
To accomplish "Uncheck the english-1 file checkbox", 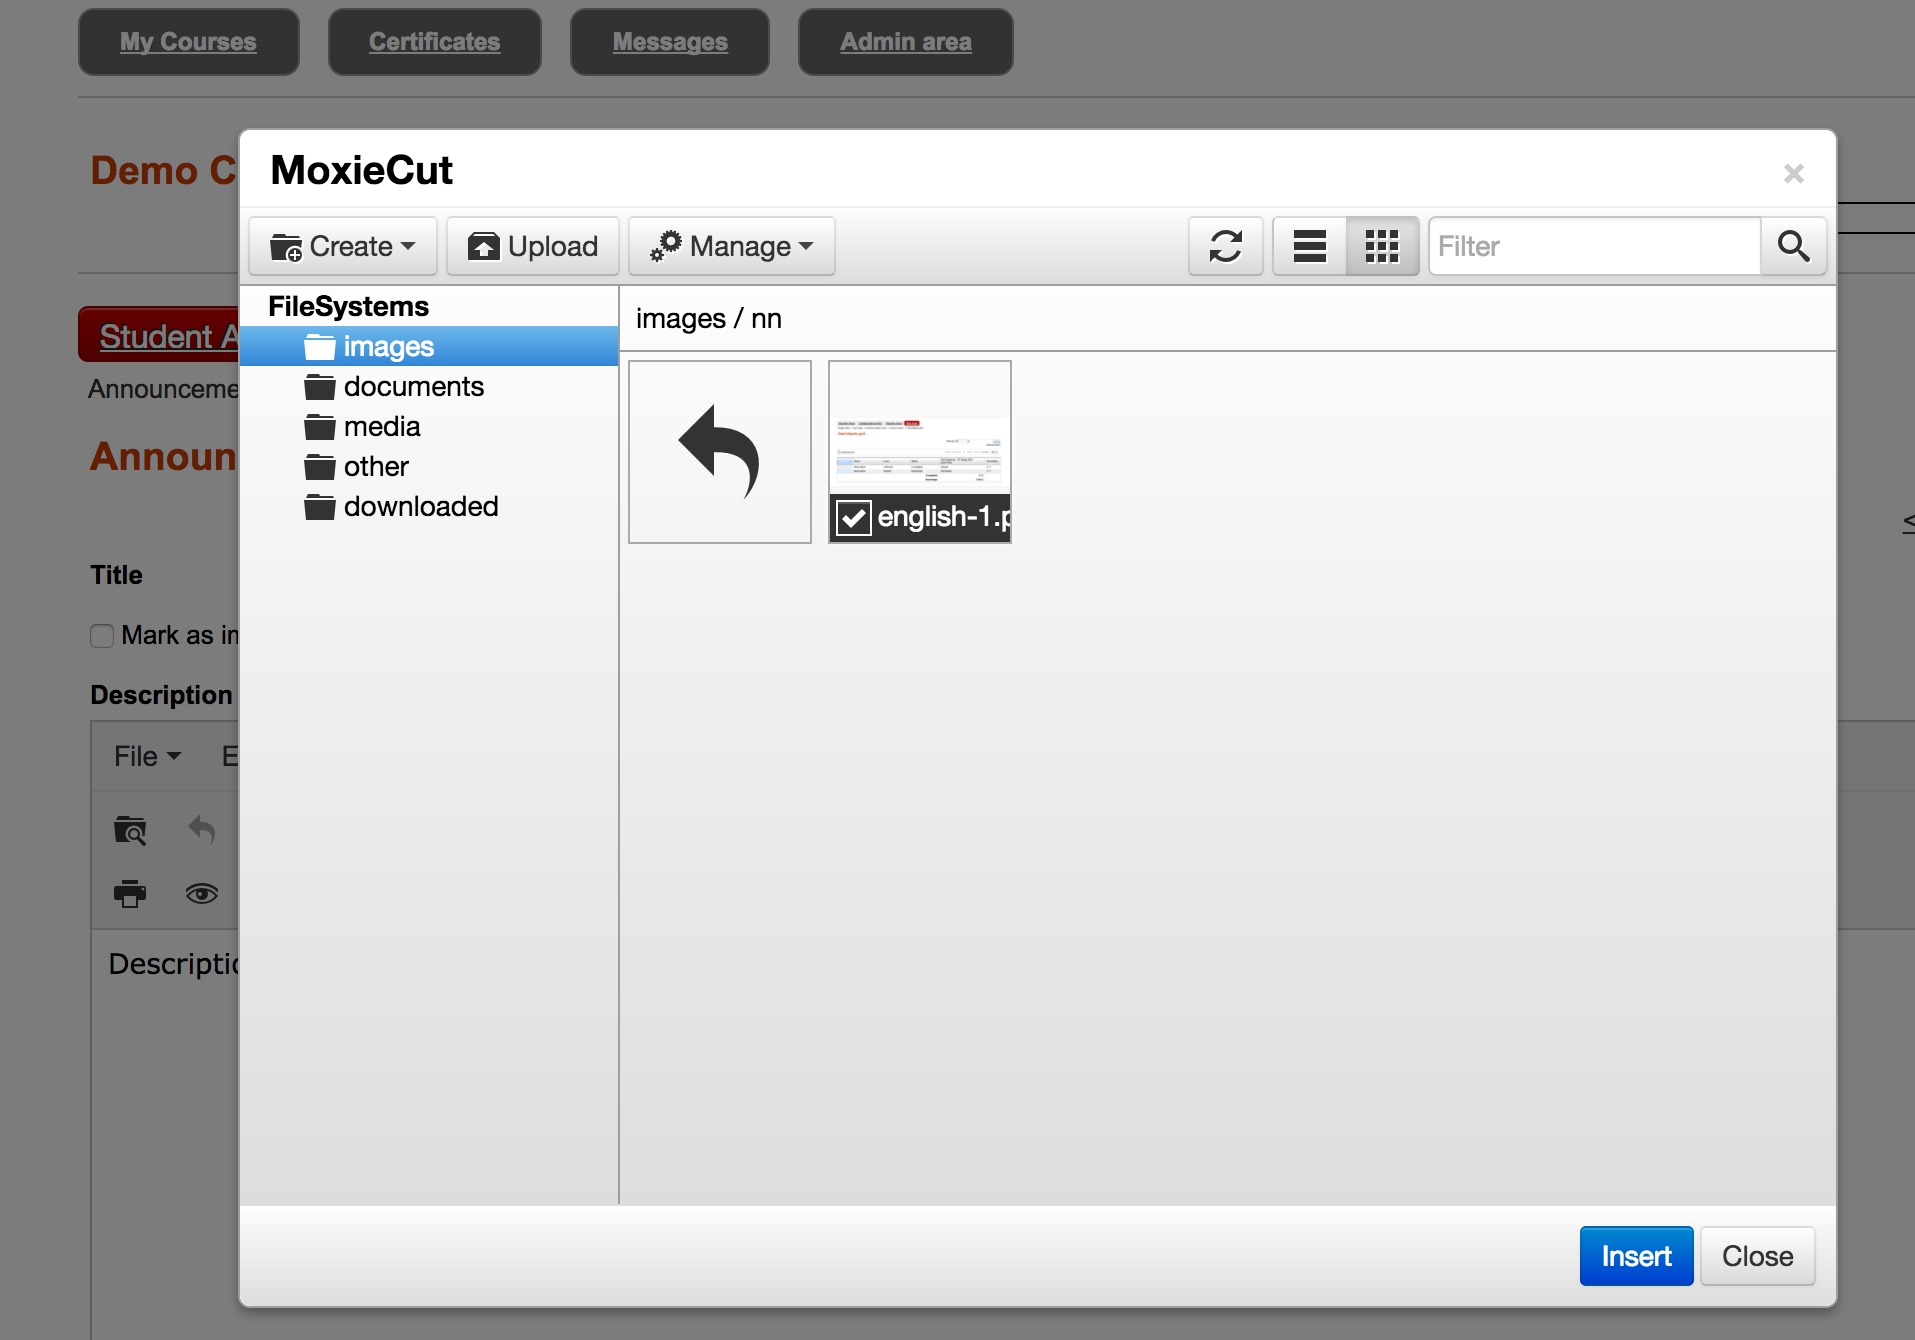I will pos(853,518).
